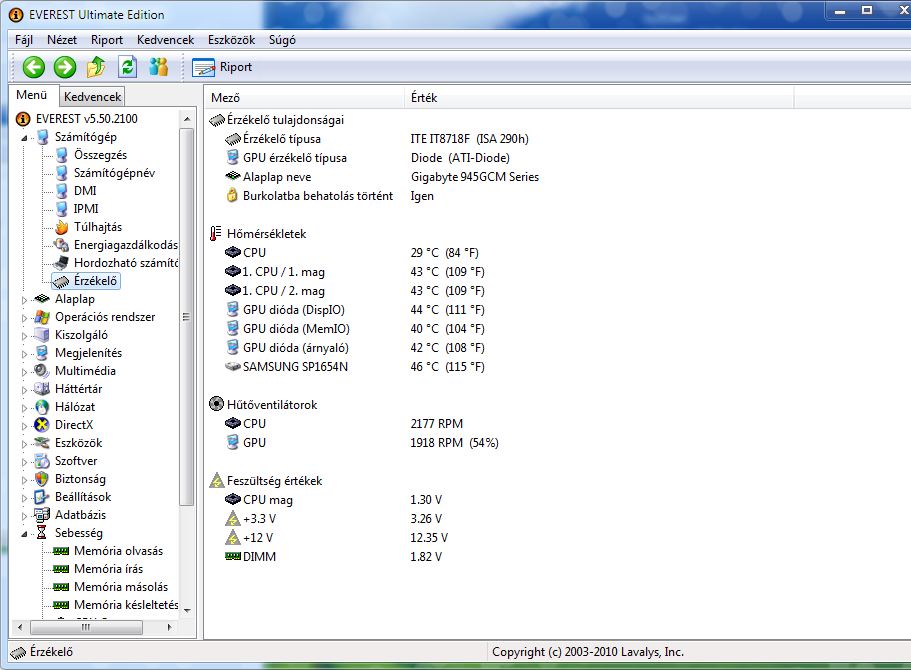This screenshot has width=911, height=670.
Task: Click the Sebesség hourglass icon
Action: point(42,533)
